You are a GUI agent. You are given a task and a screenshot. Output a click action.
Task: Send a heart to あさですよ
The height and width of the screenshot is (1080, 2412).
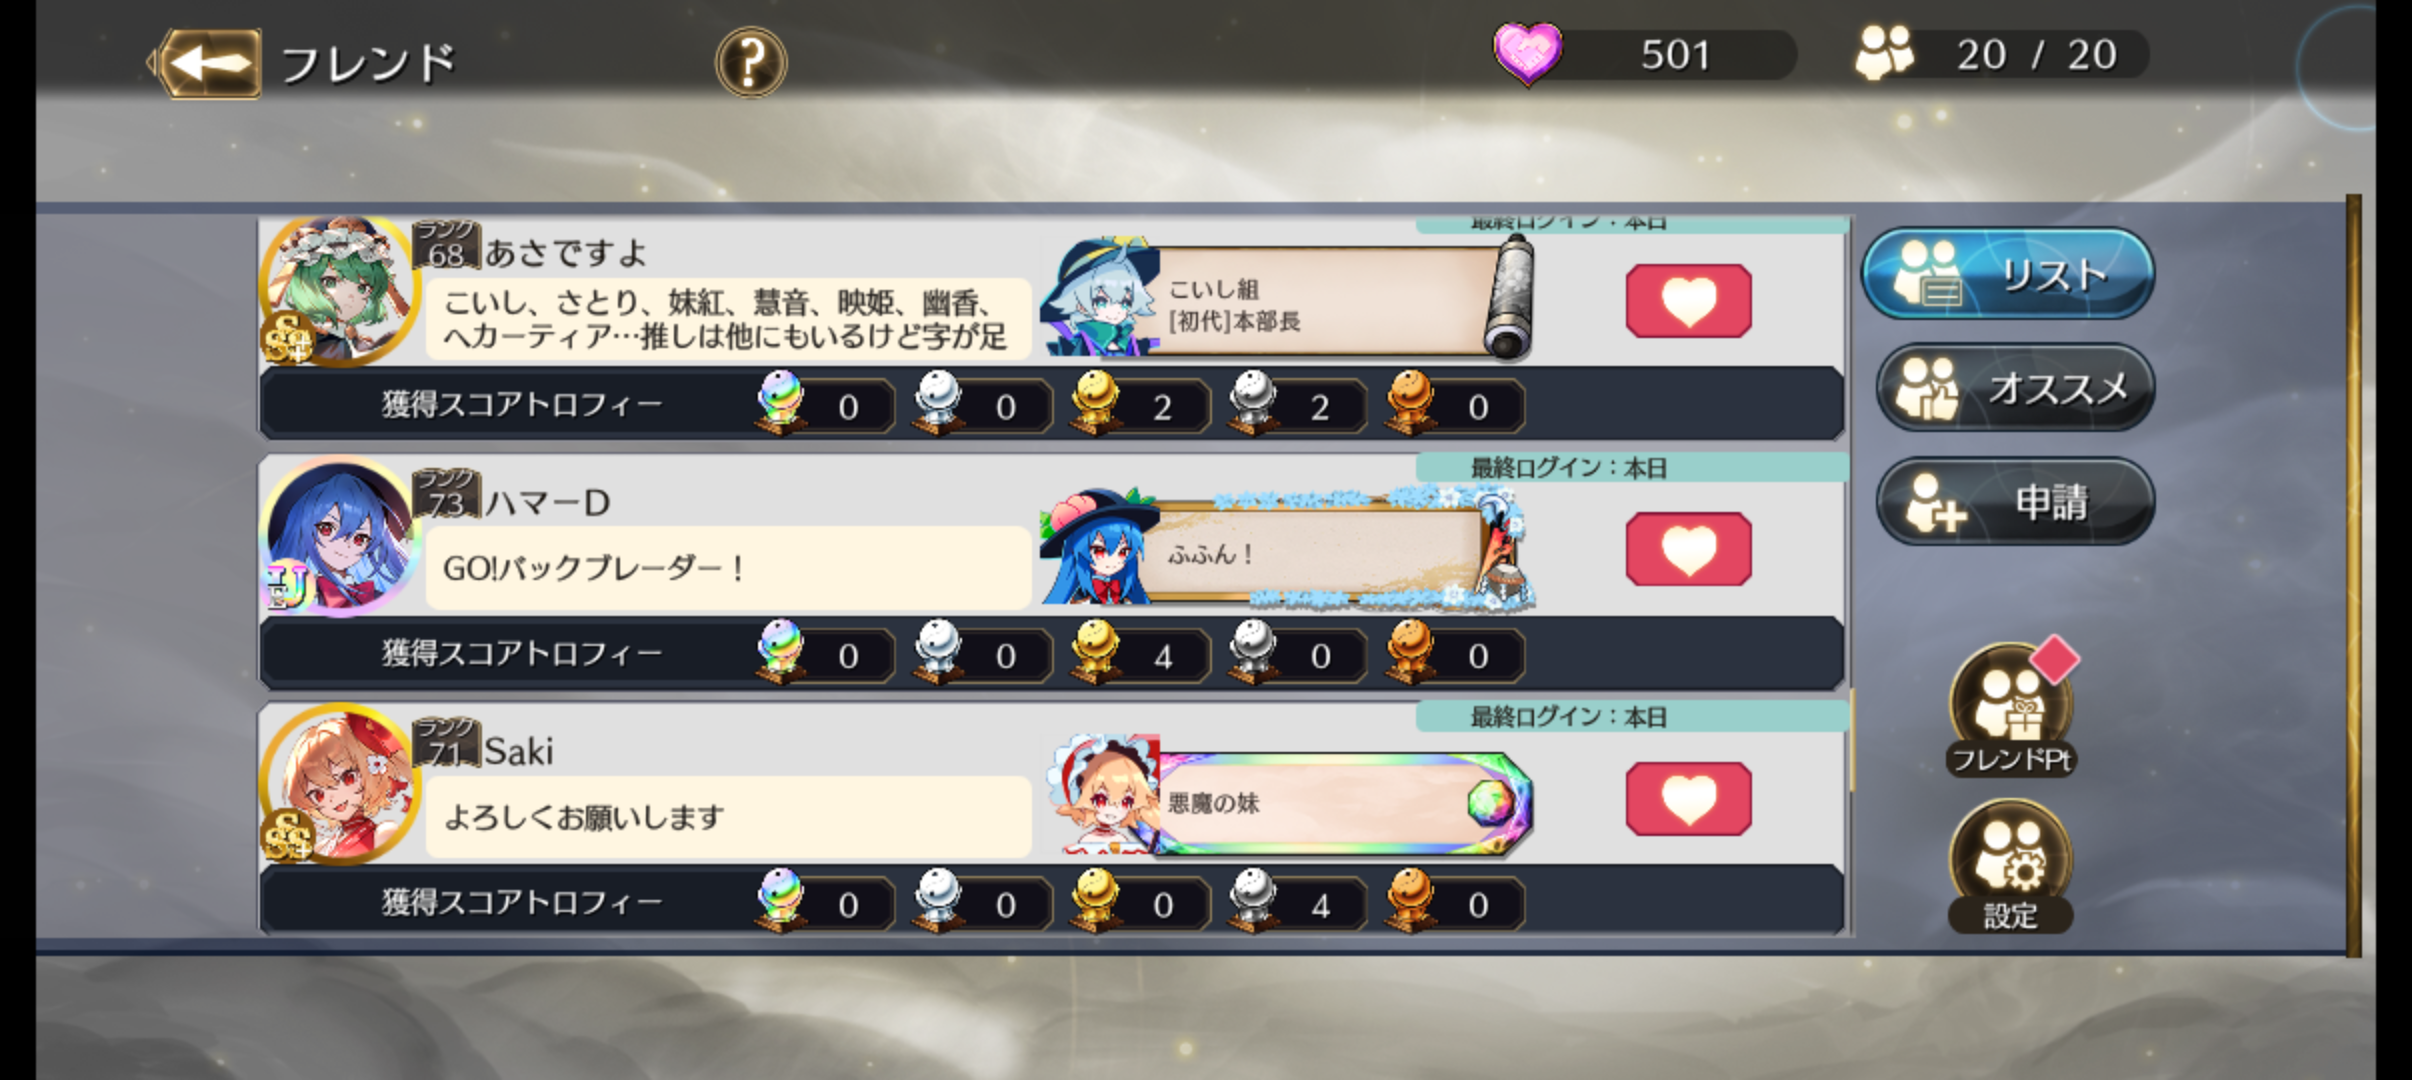click(x=1688, y=301)
